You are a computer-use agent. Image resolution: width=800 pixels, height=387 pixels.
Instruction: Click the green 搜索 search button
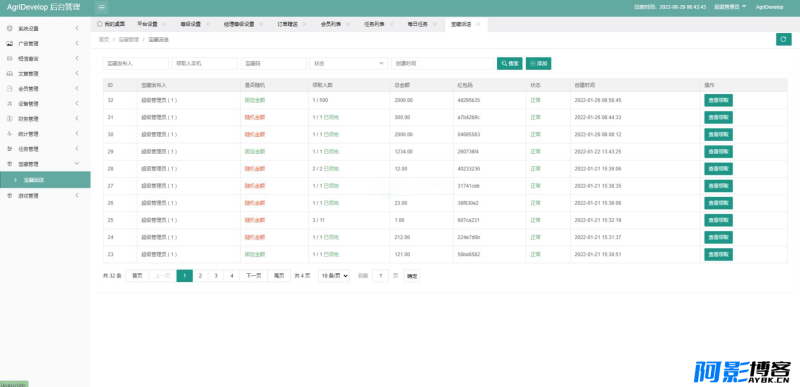510,63
